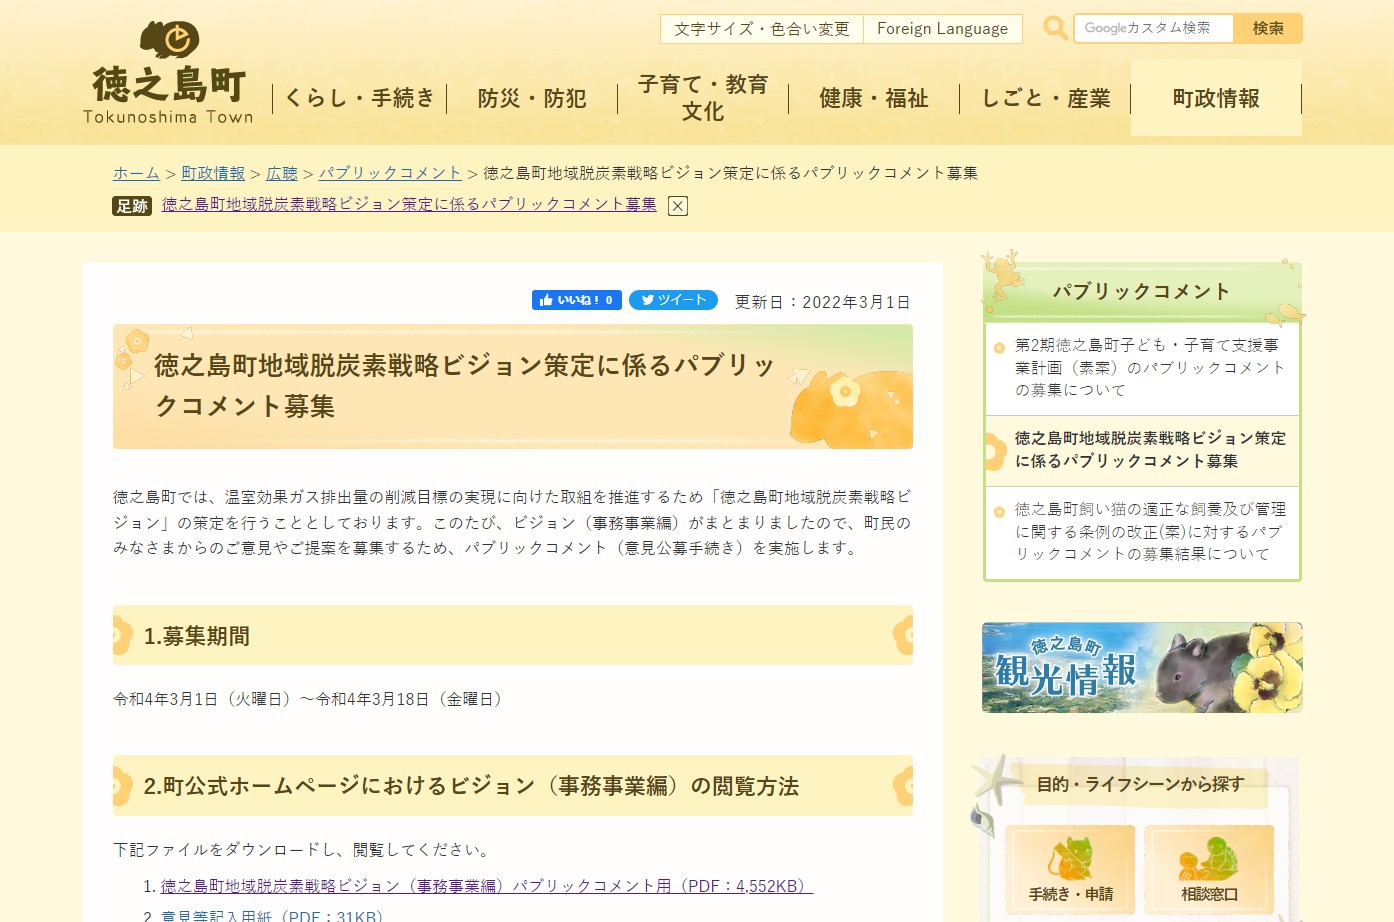The image size is (1394, 922).
Task: Close the 足跡 history entry with the X
Action: point(678,206)
